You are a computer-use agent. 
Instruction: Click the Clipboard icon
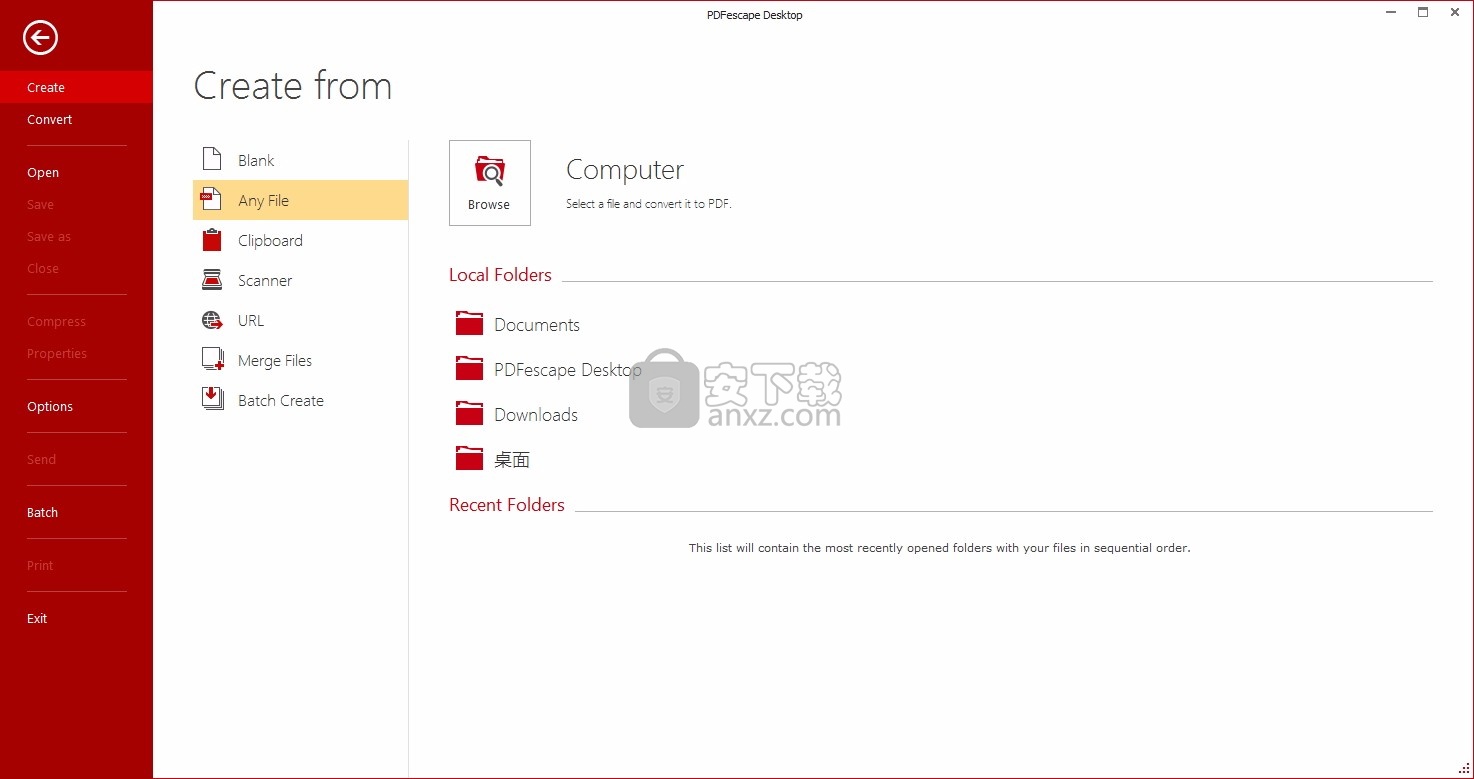tap(212, 240)
